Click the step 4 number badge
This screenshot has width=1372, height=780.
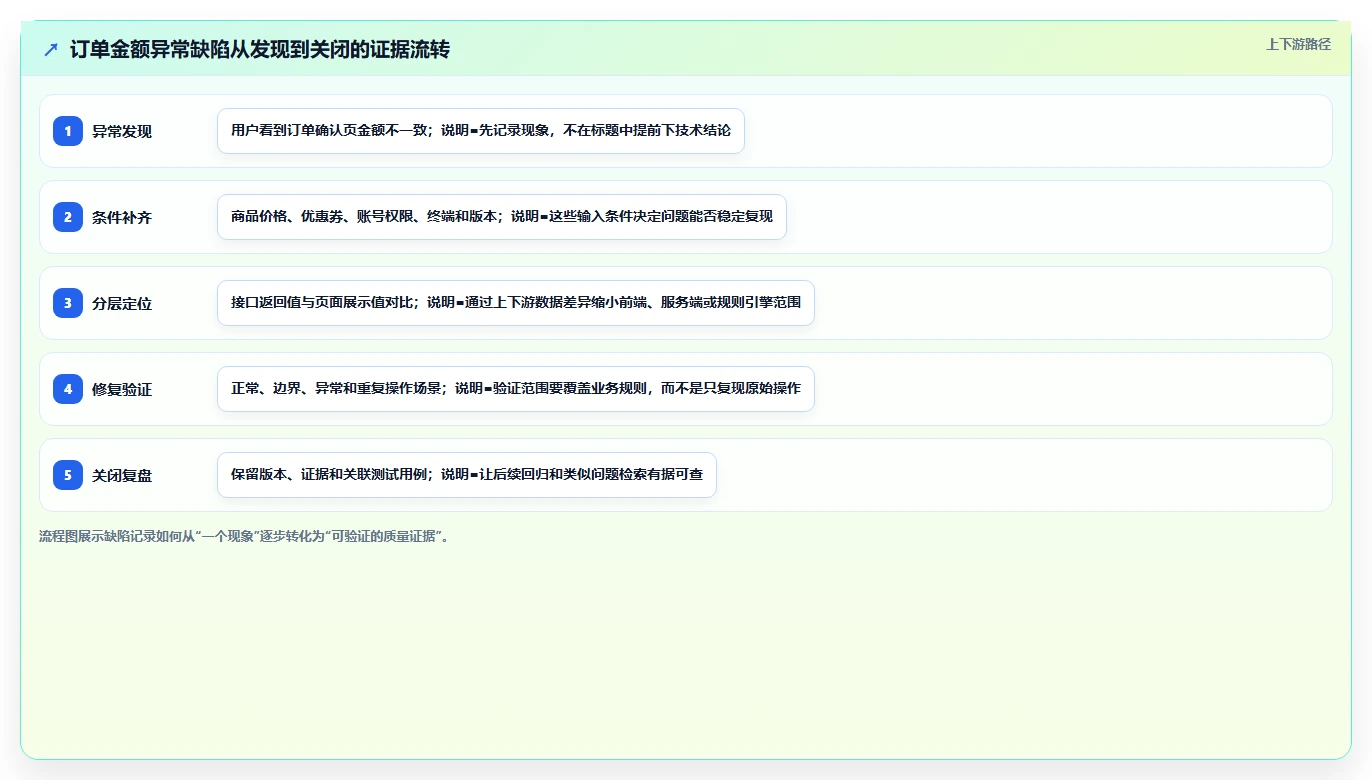click(x=68, y=389)
